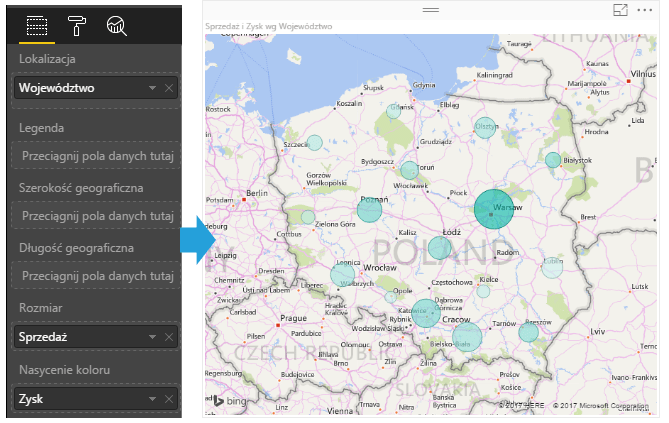
Task: Click the drag handle atop the map visual
Action: [x=431, y=8]
